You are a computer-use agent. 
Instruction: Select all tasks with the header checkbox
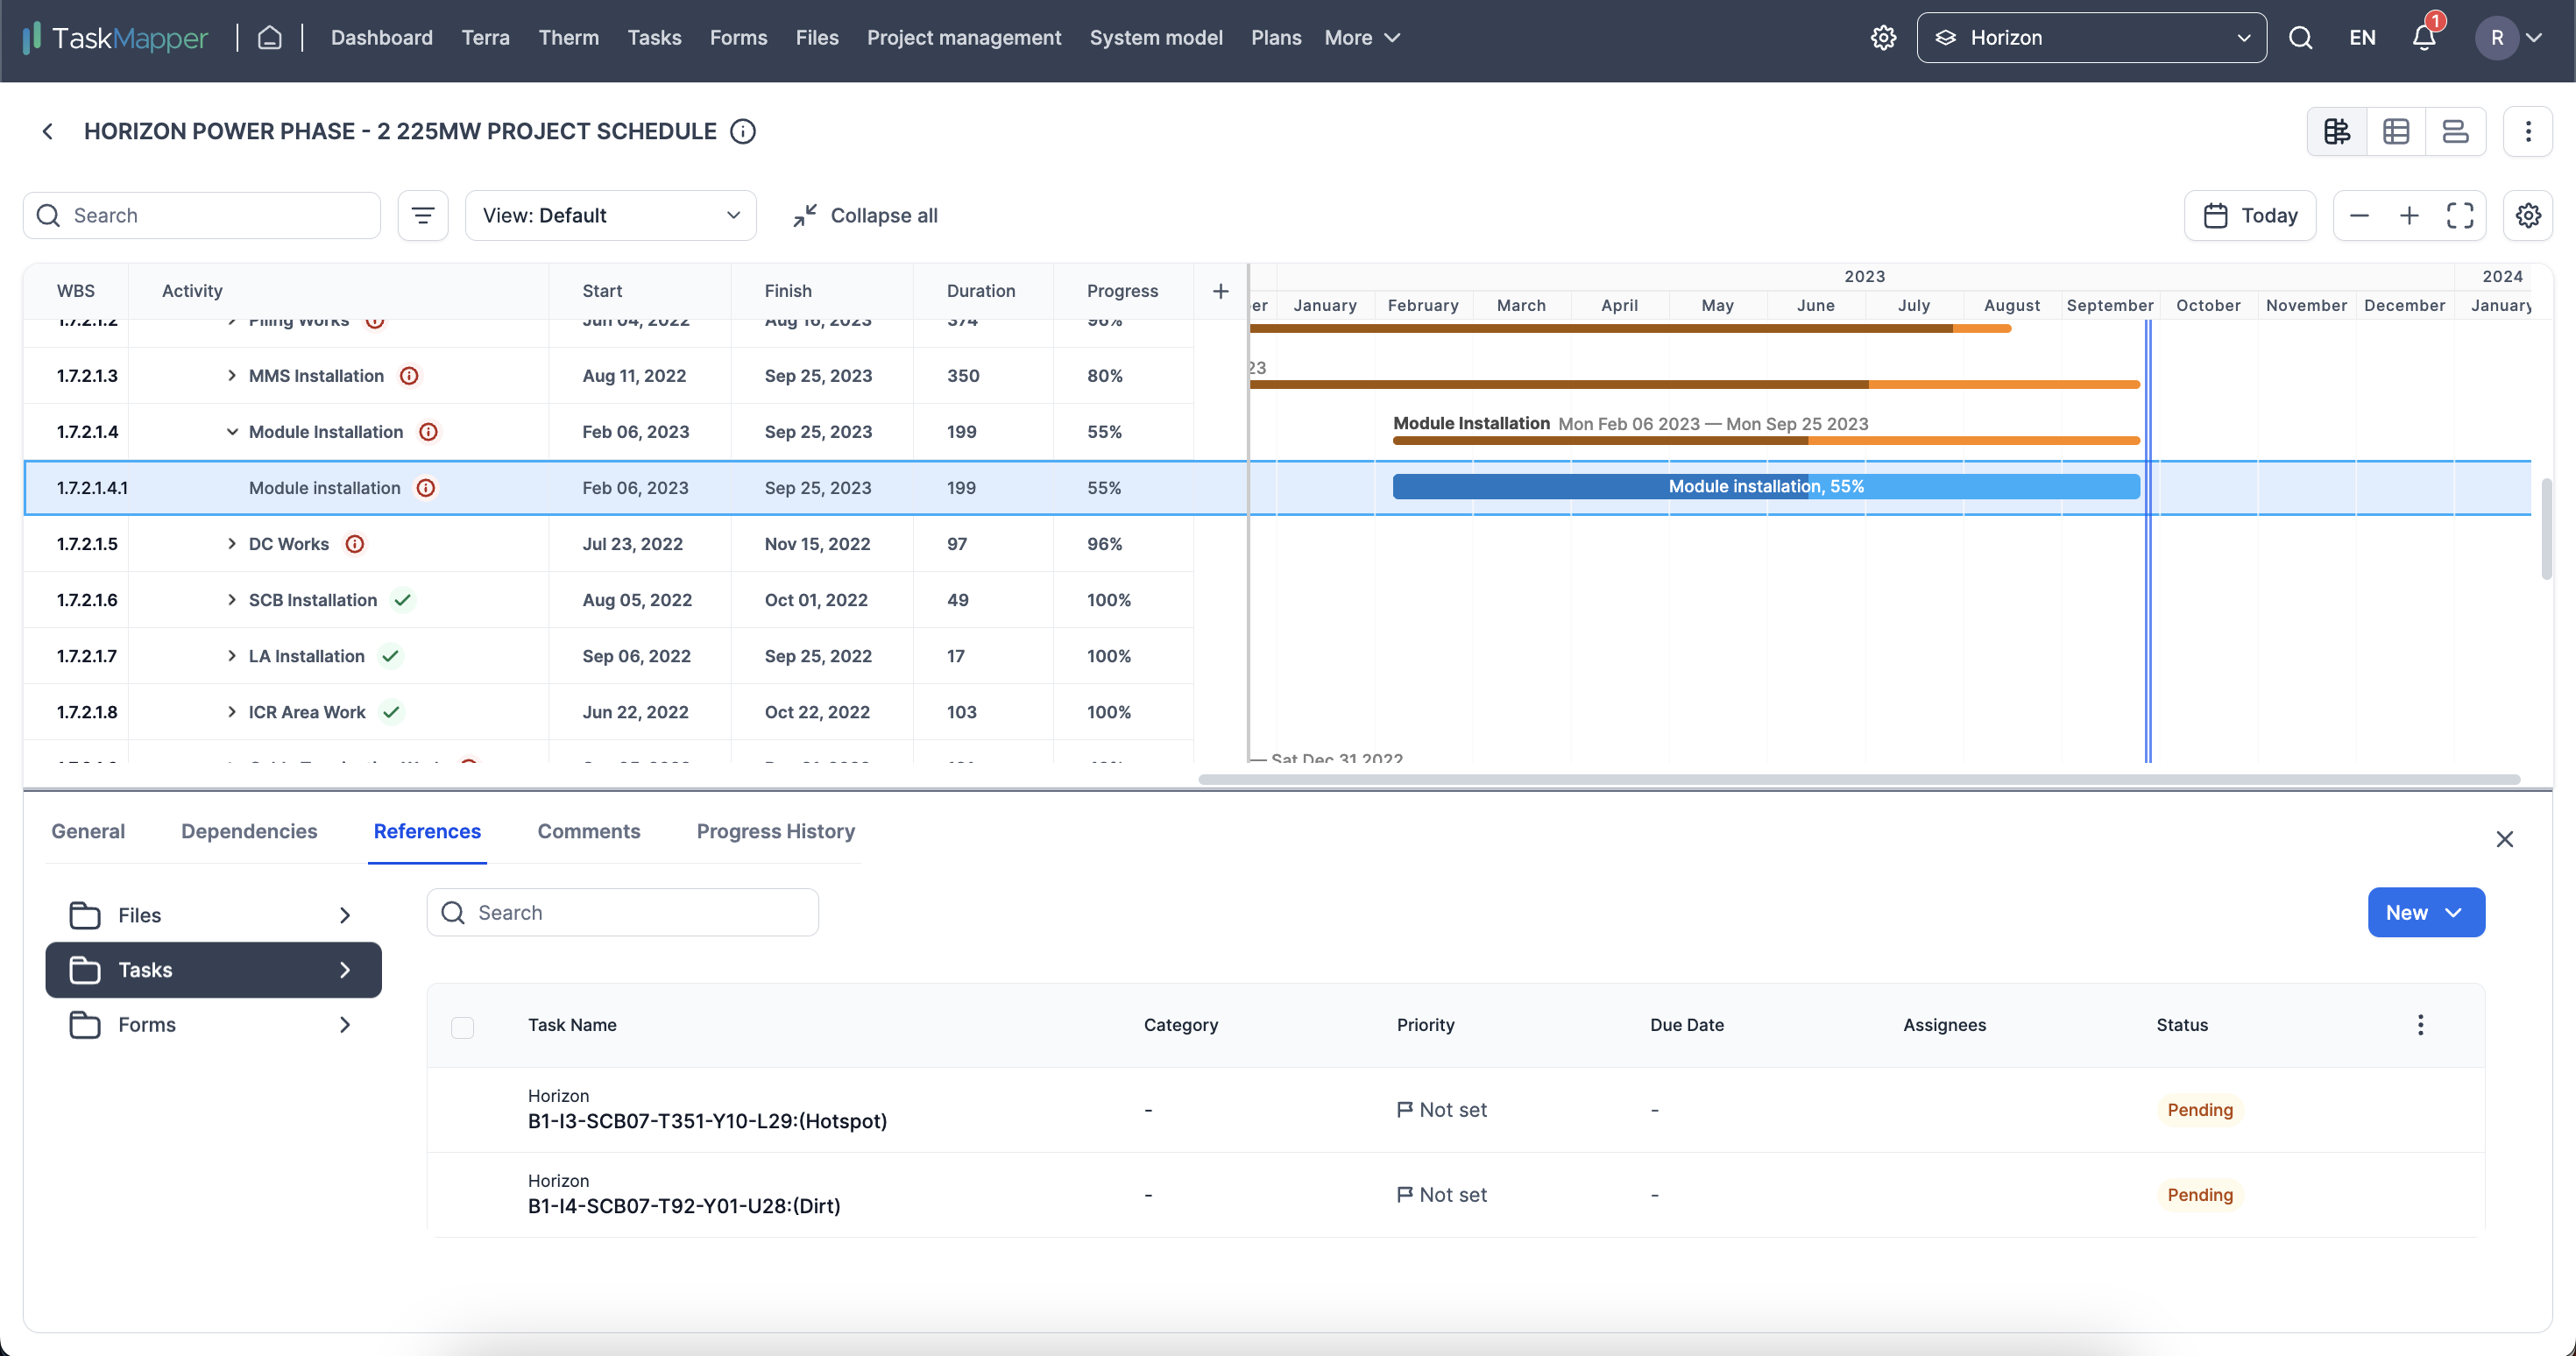click(x=462, y=1027)
